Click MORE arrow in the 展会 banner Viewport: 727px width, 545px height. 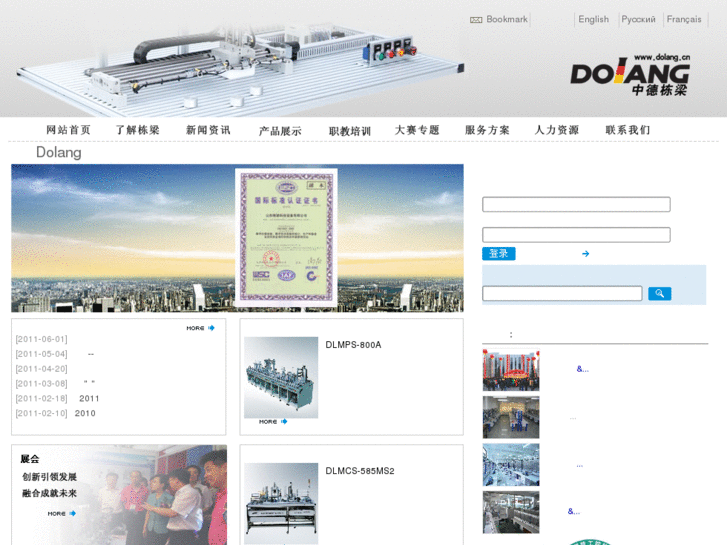[62, 513]
